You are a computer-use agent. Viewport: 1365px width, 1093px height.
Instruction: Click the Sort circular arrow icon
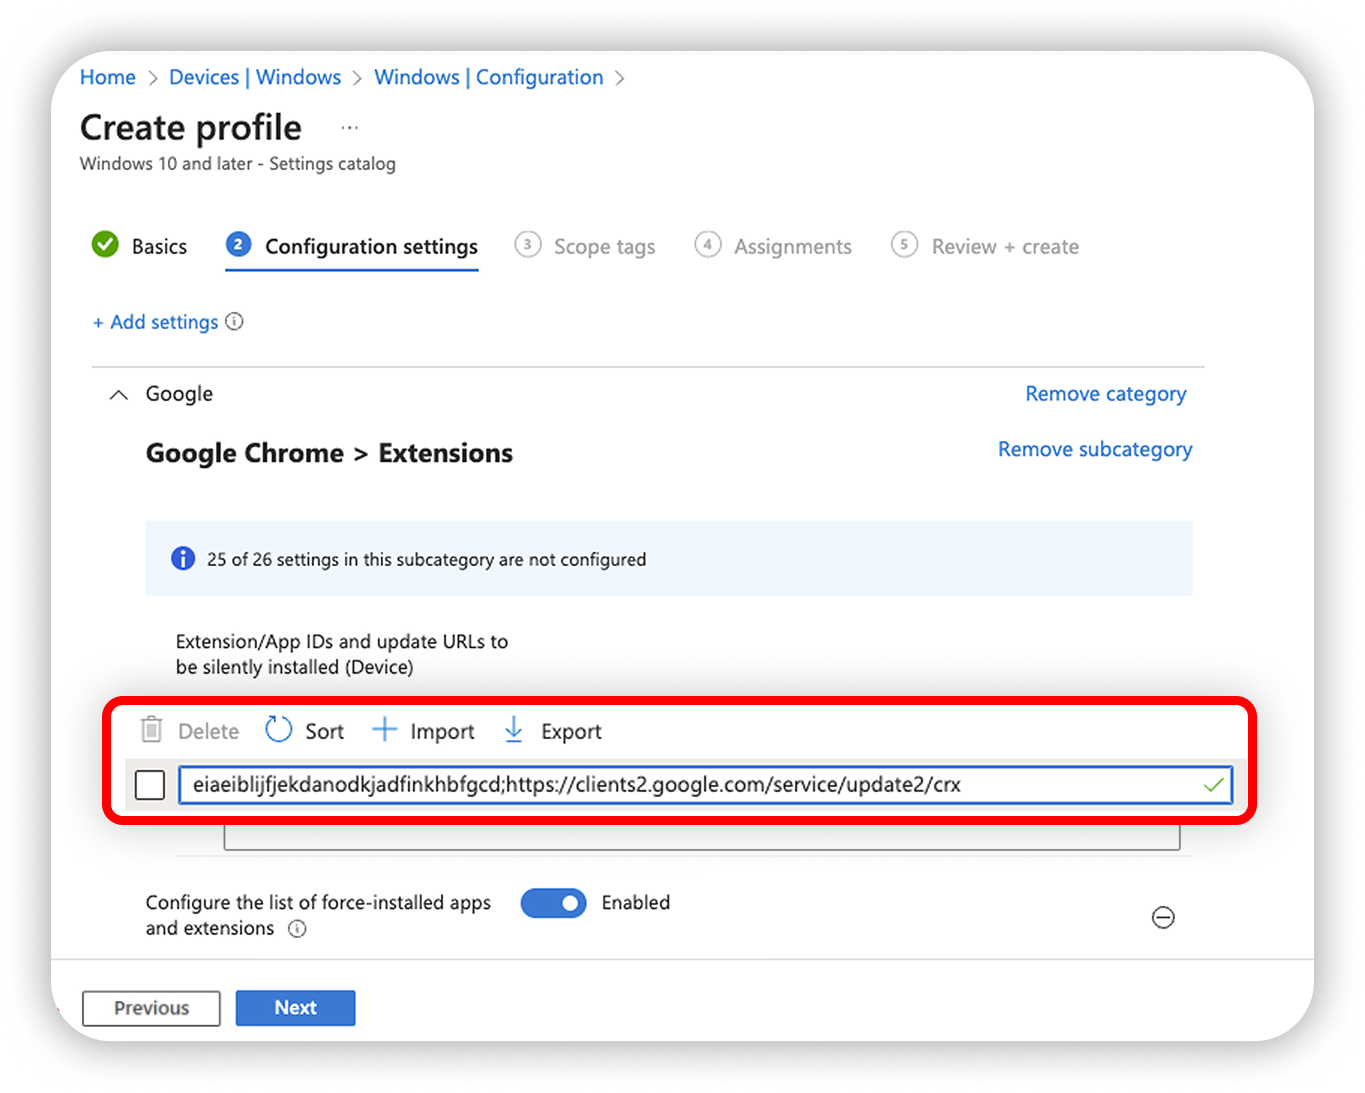click(278, 730)
